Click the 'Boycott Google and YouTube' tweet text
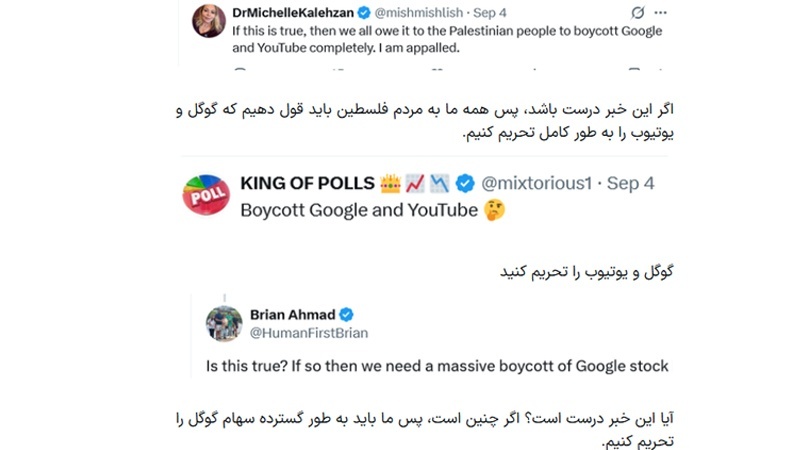 (358, 210)
